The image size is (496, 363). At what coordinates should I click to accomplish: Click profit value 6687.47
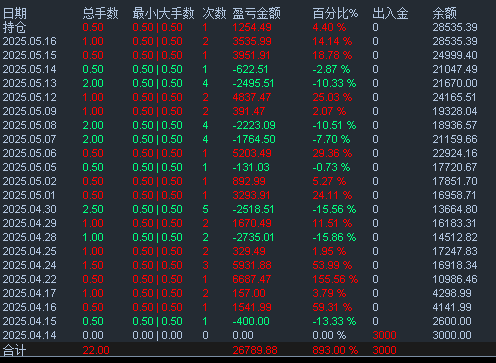[252, 279]
